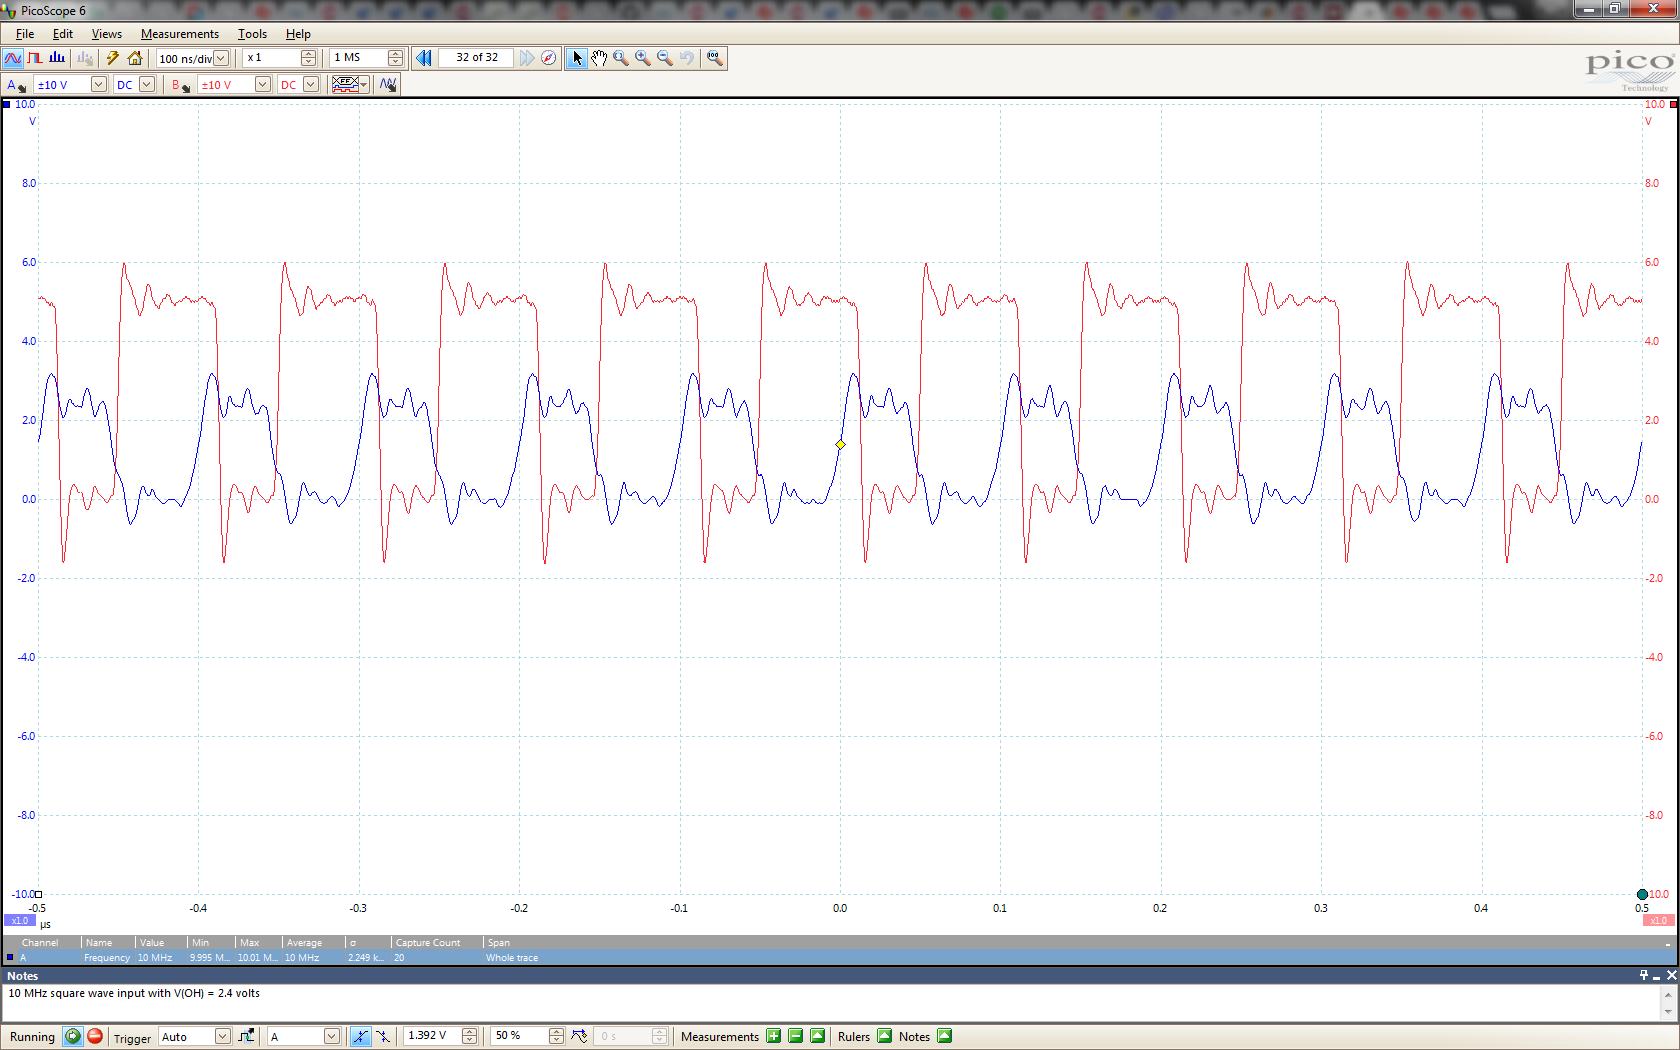The width and height of the screenshot is (1680, 1050).
Task: Open the Home view icon
Action: click(x=135, y=58)
